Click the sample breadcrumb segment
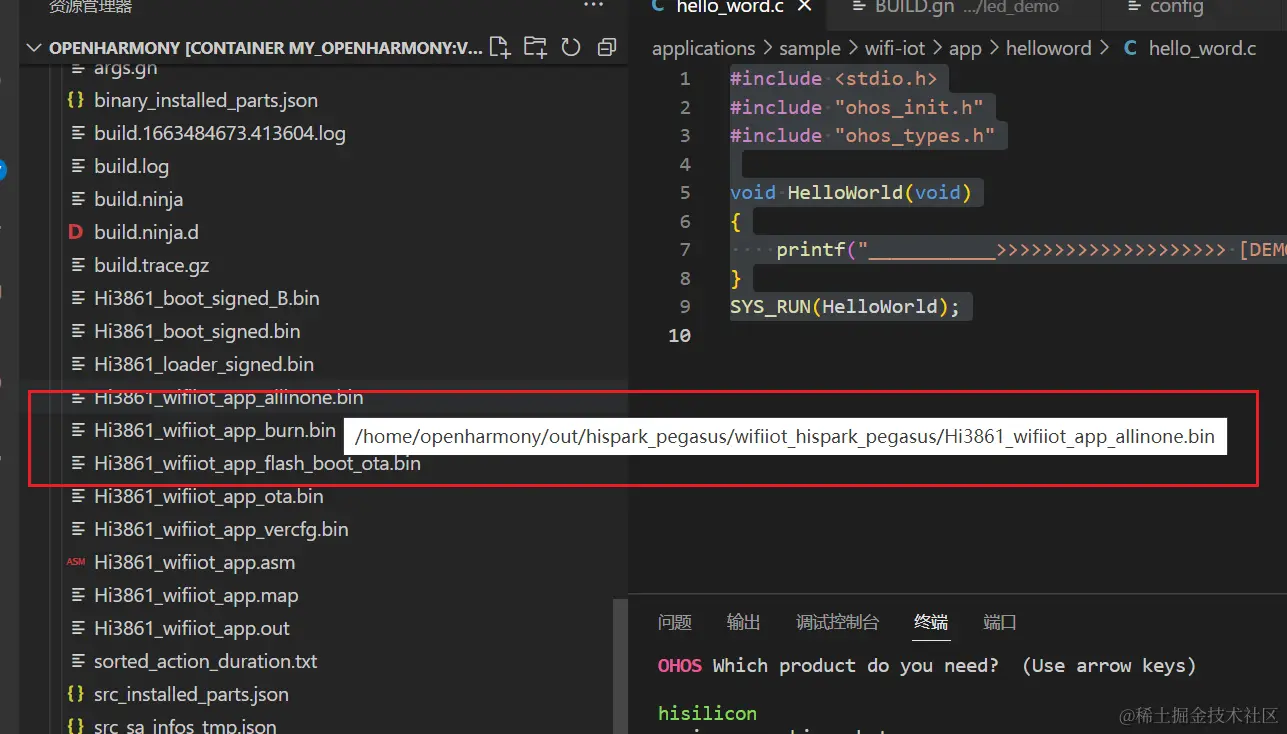The width and height of the screenshot is (1287, 734). tap(810, 48)
